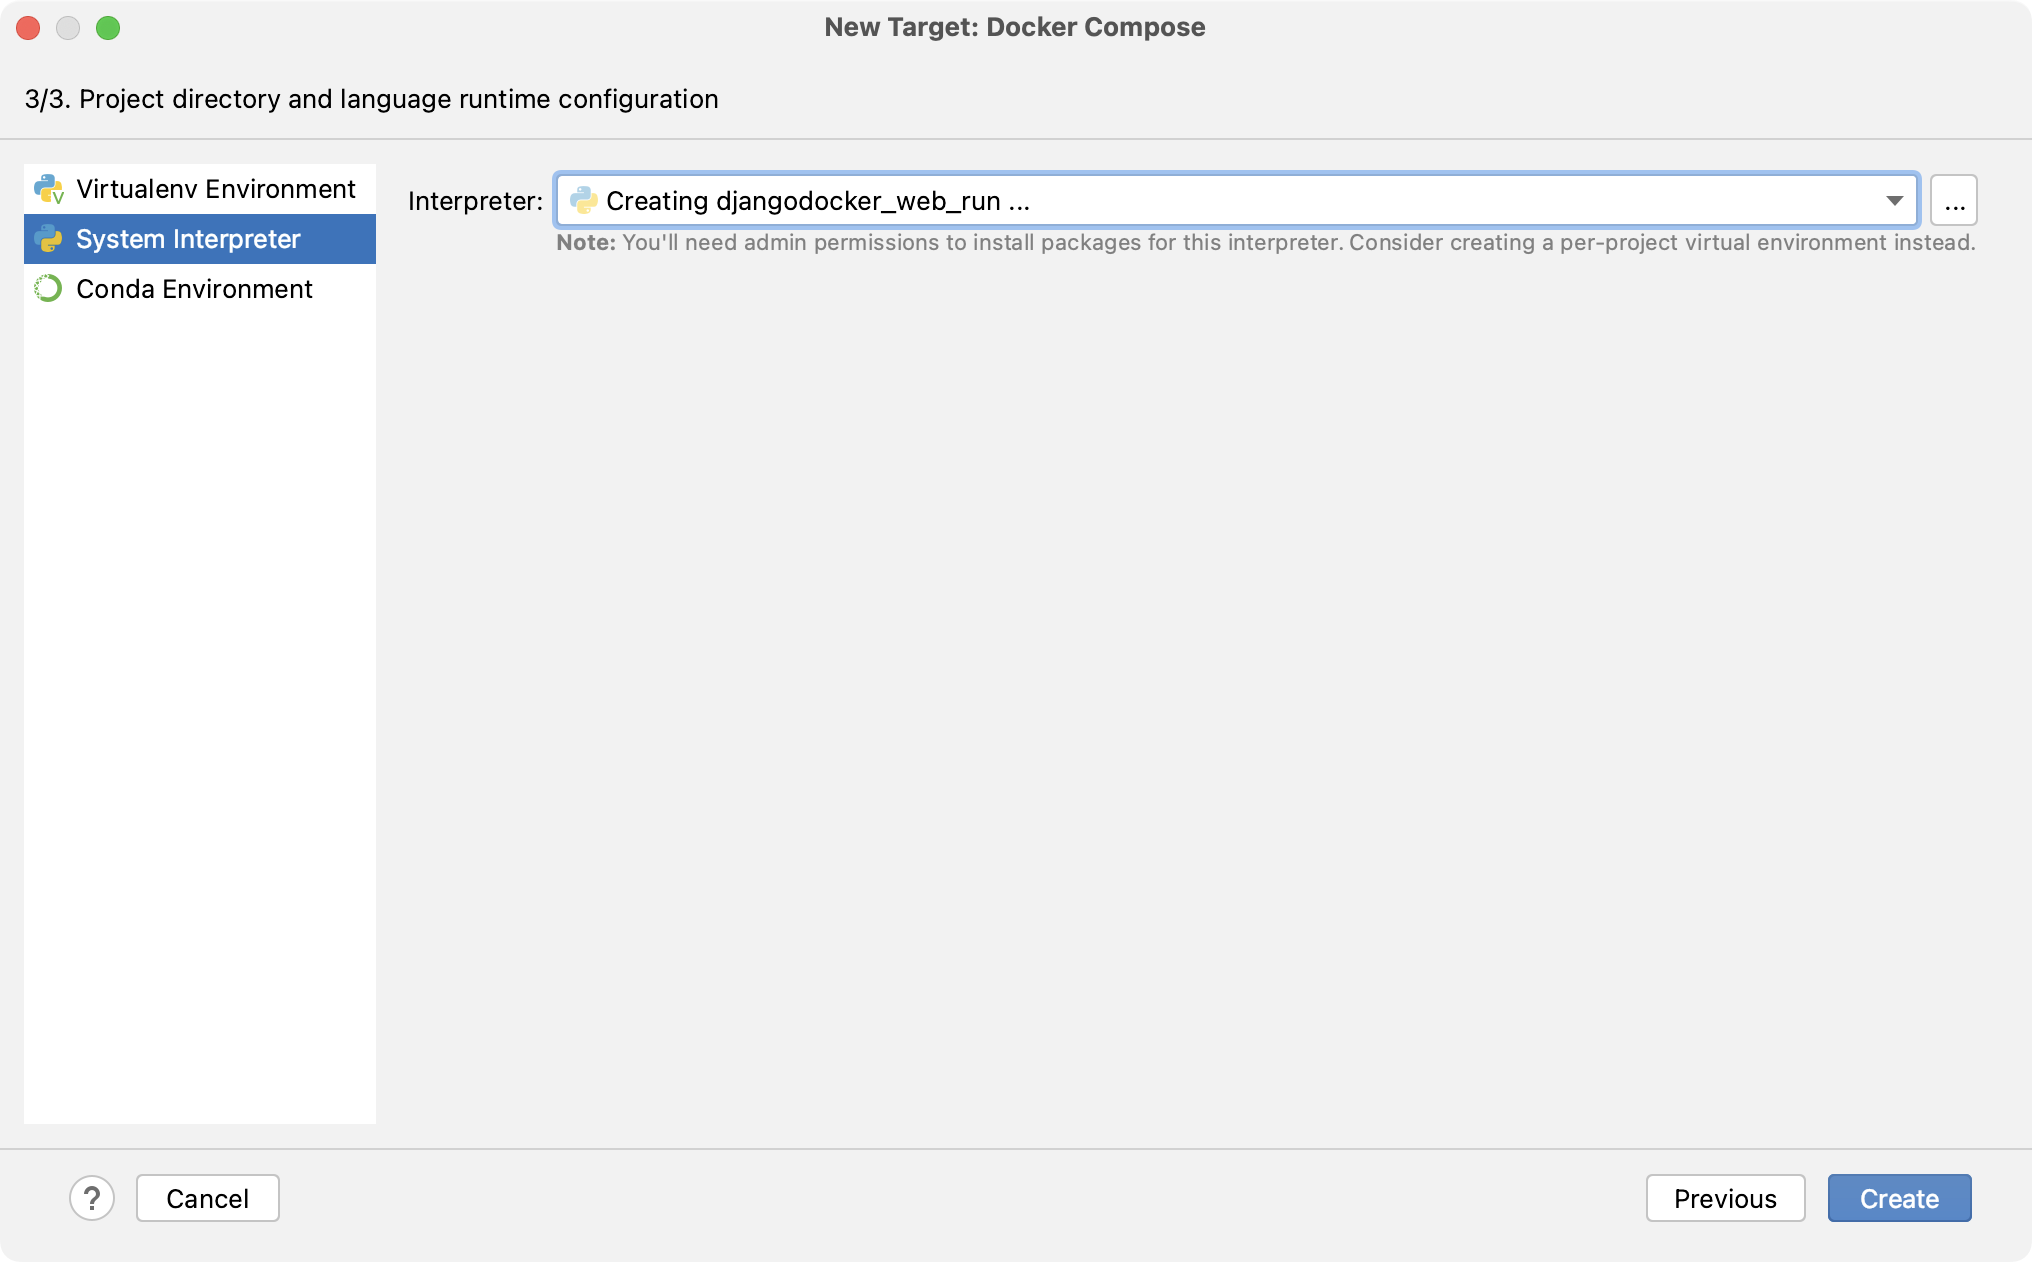2032x1262 pixels.
Task: Click the Virtualenv Environment icon
Action: pos(49,188)
